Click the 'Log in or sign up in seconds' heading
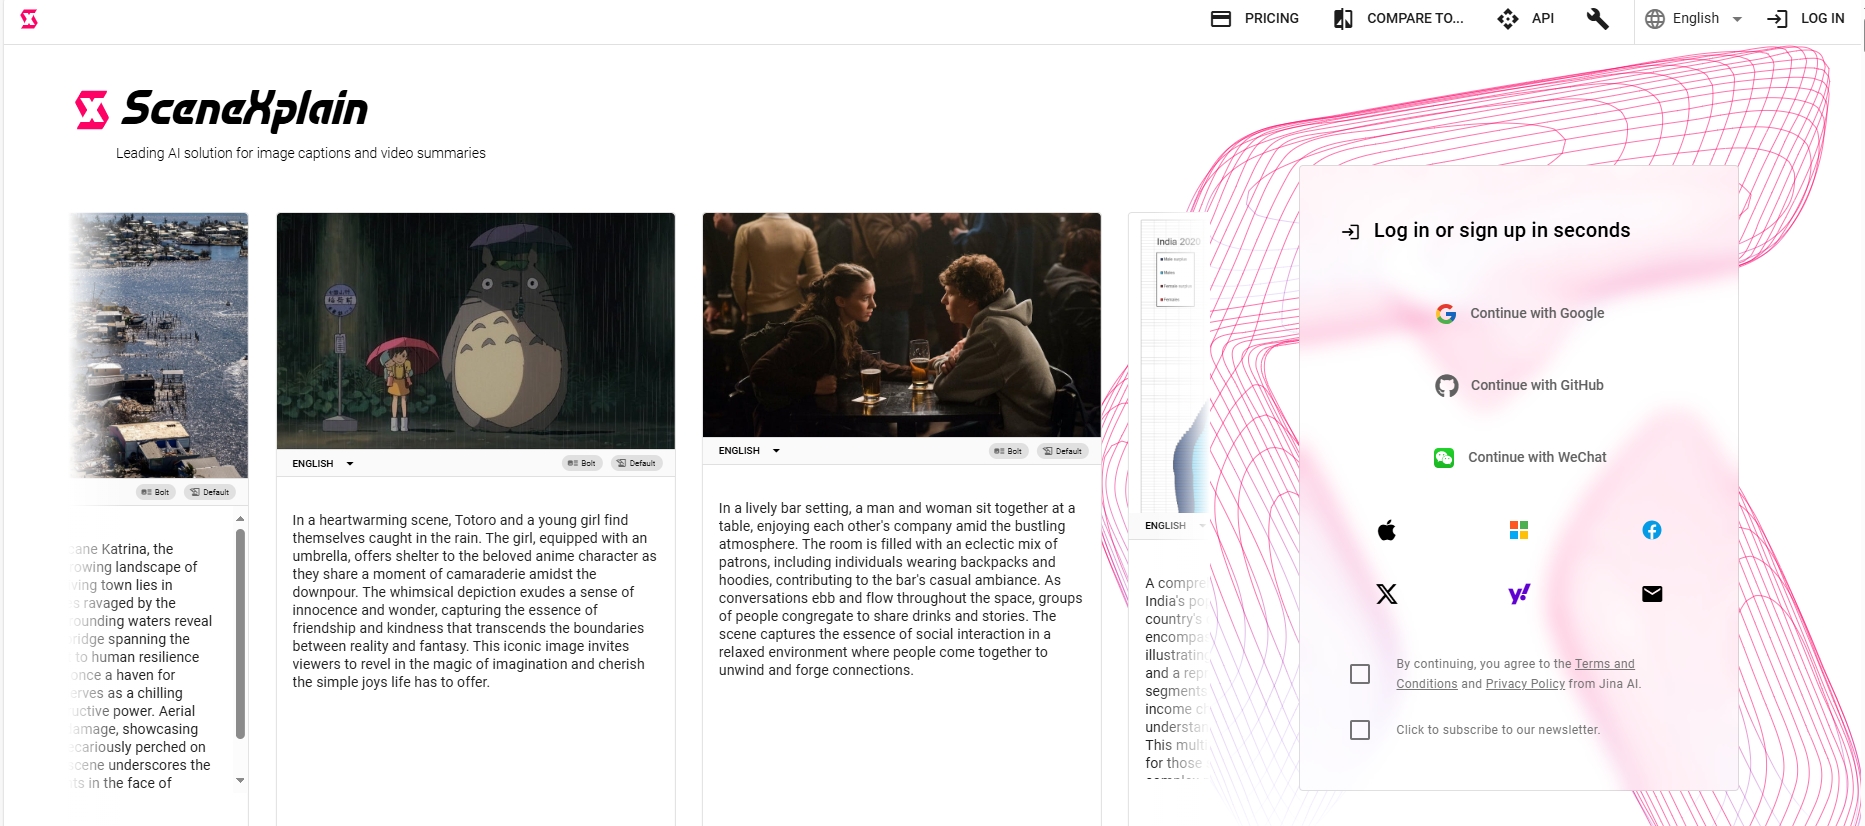 pyautogui.click(x=1502, y=230)
